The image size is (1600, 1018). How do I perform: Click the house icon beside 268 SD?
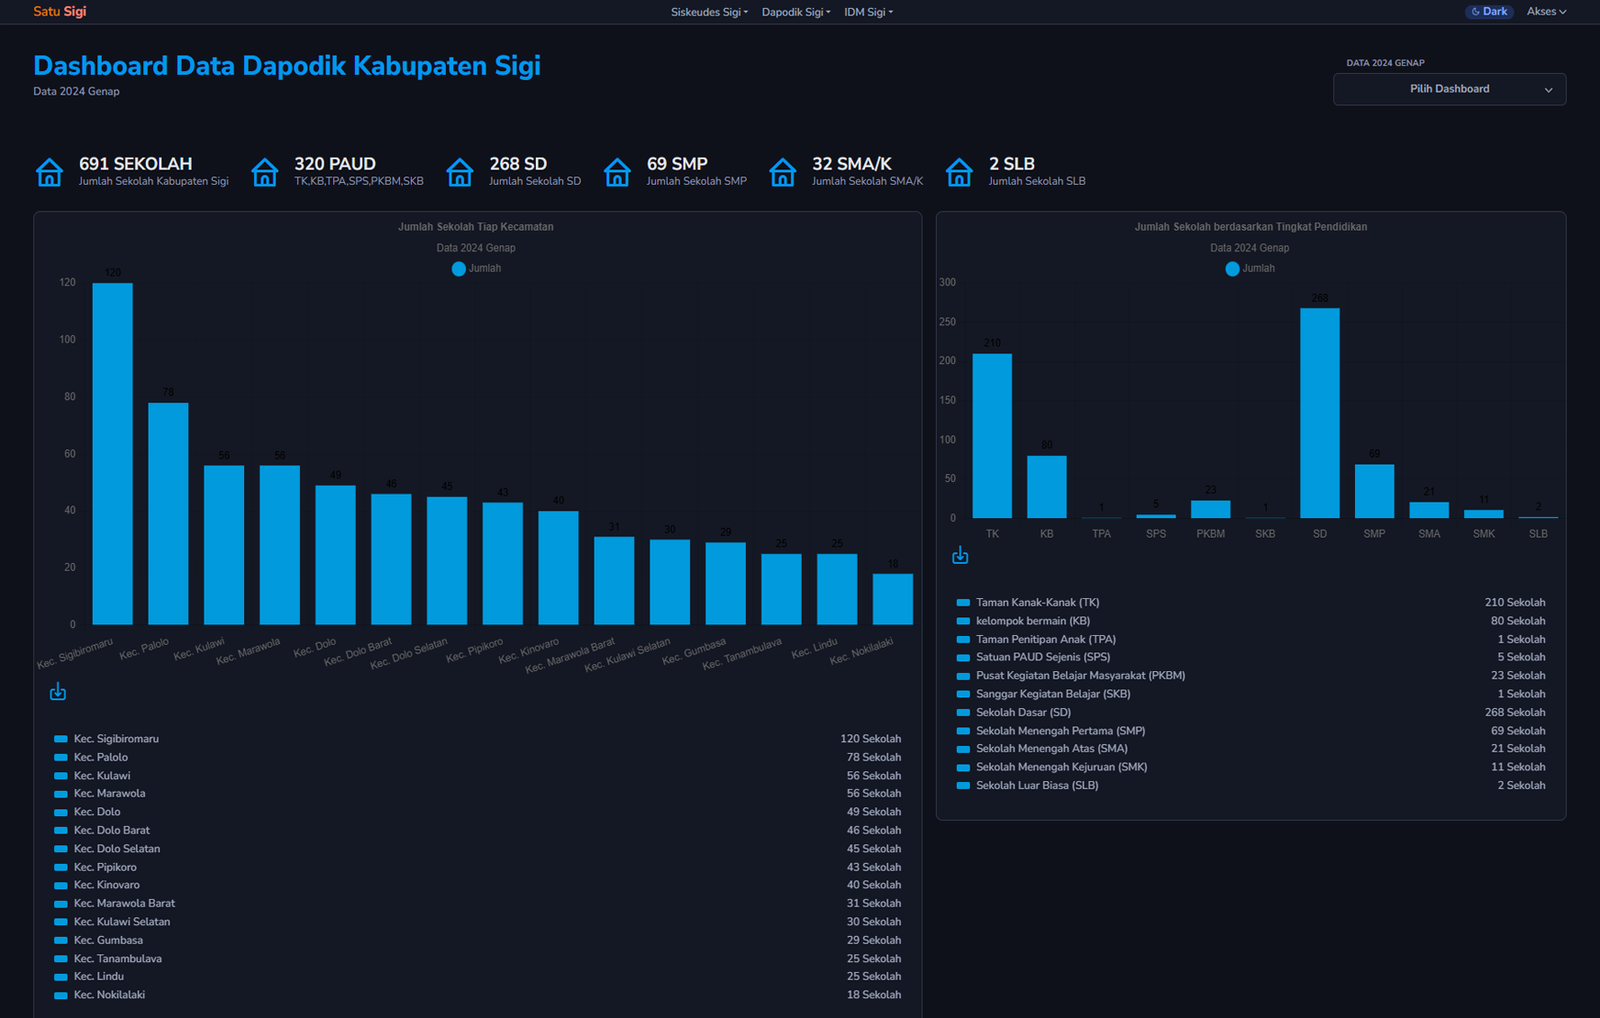coord(460,172)
